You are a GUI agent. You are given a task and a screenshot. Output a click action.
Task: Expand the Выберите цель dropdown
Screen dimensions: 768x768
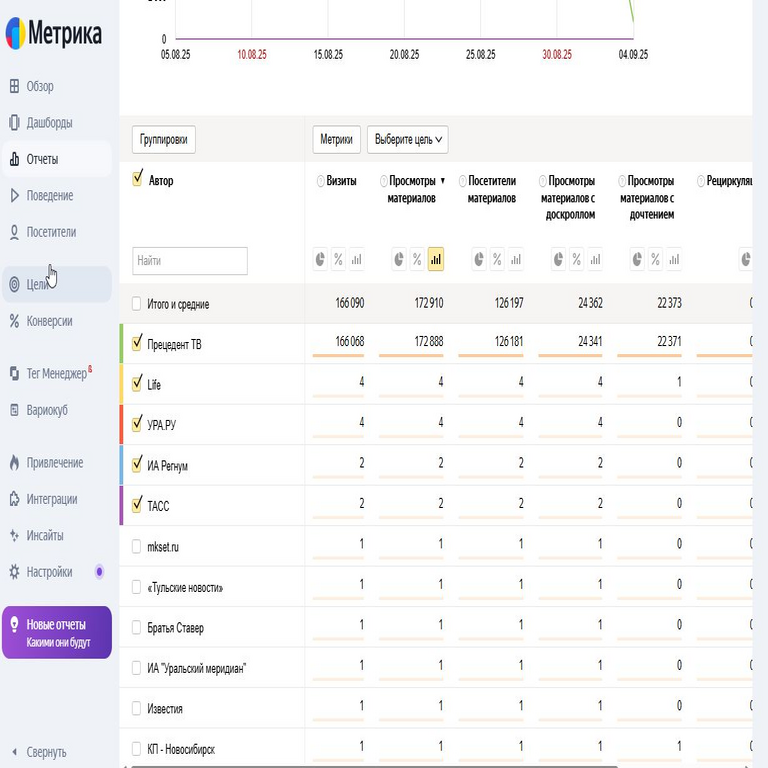click(408, 140)
